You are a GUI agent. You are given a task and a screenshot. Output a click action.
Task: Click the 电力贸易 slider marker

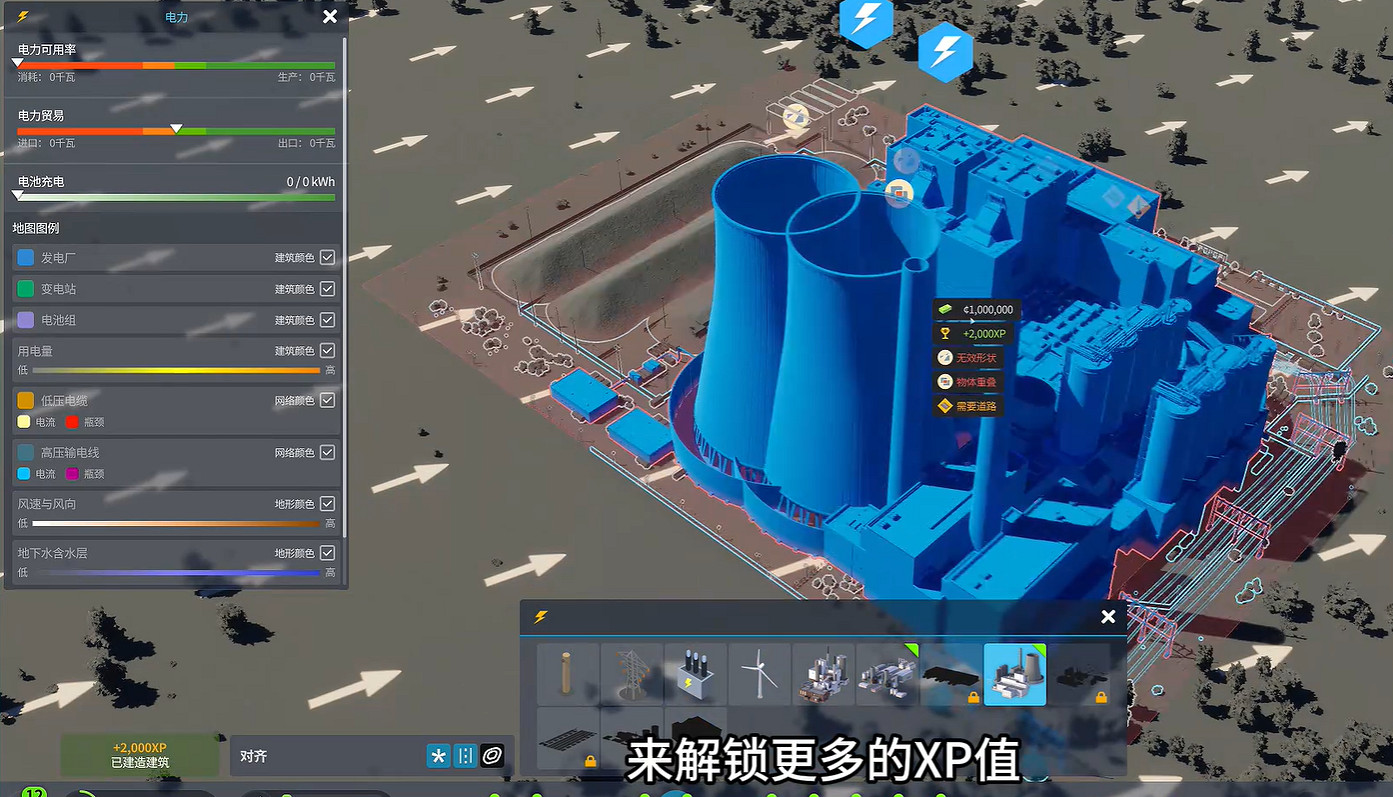[176, 128]
